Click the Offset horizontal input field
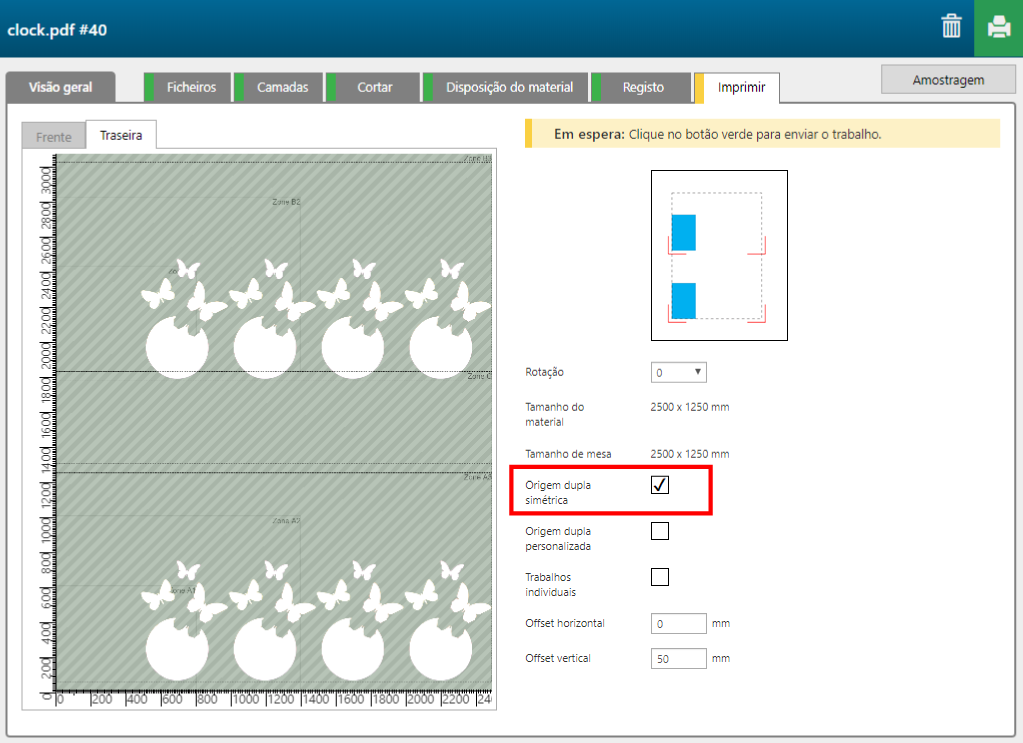1023x743 pixels. coord(678,624)
